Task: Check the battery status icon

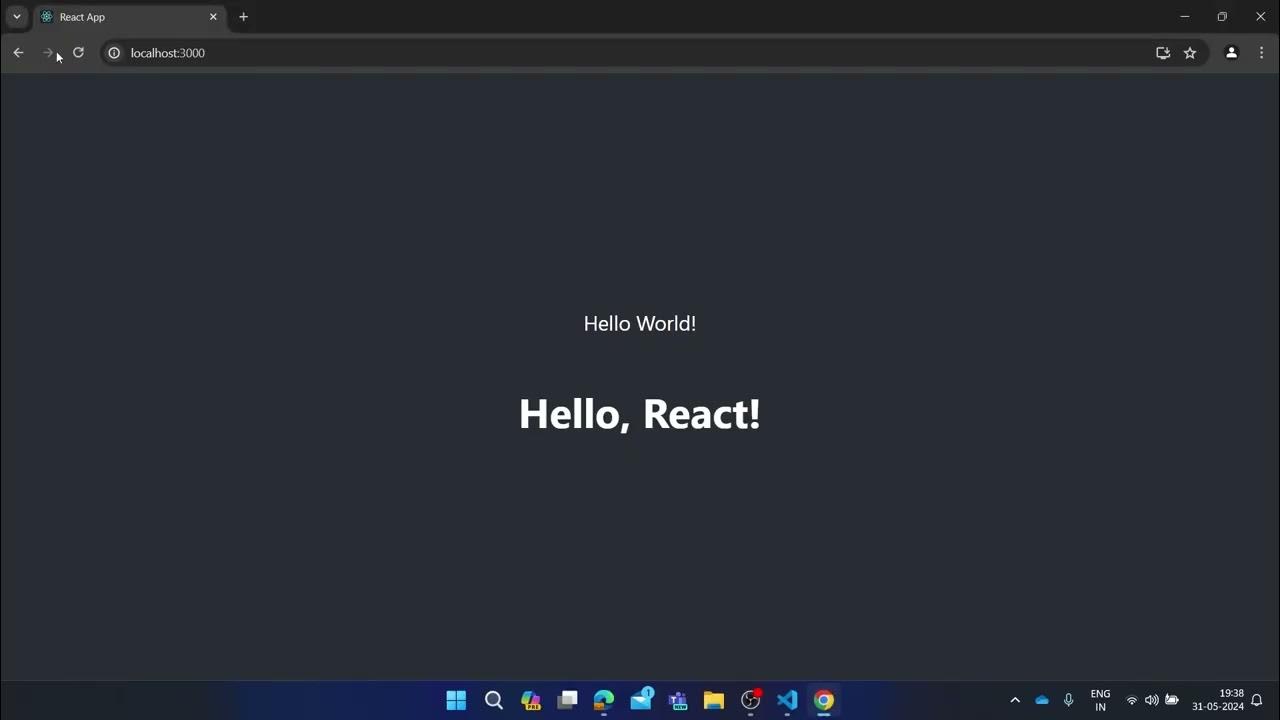Action: point(1172,700)
